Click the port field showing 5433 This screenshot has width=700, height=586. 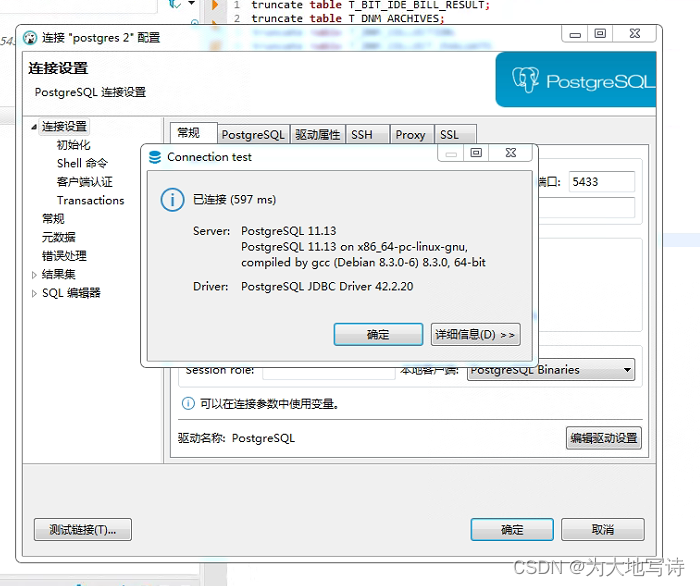click(601, 182)
